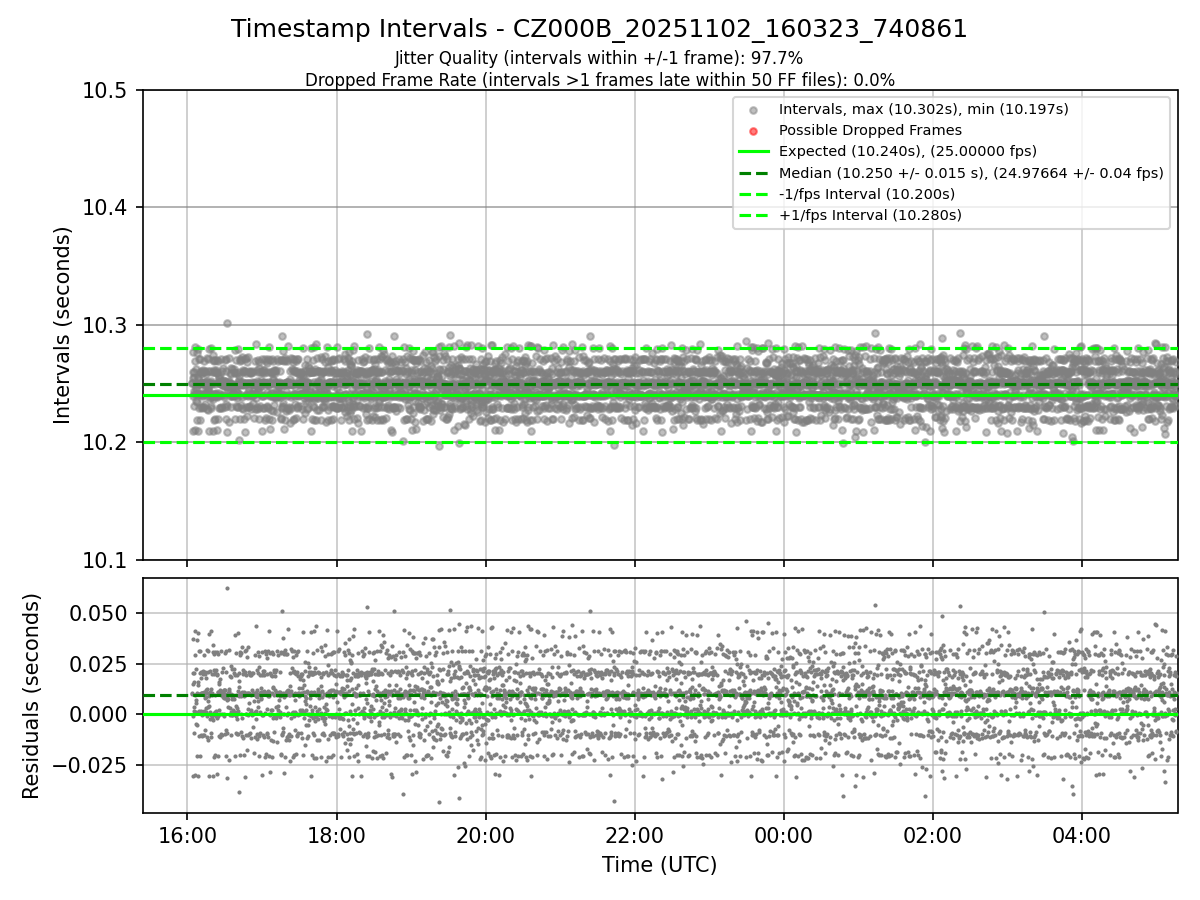Click the 0.000 tick label on residuals axis
Screen dimensions: 1200x900
[x=100, y=714]
